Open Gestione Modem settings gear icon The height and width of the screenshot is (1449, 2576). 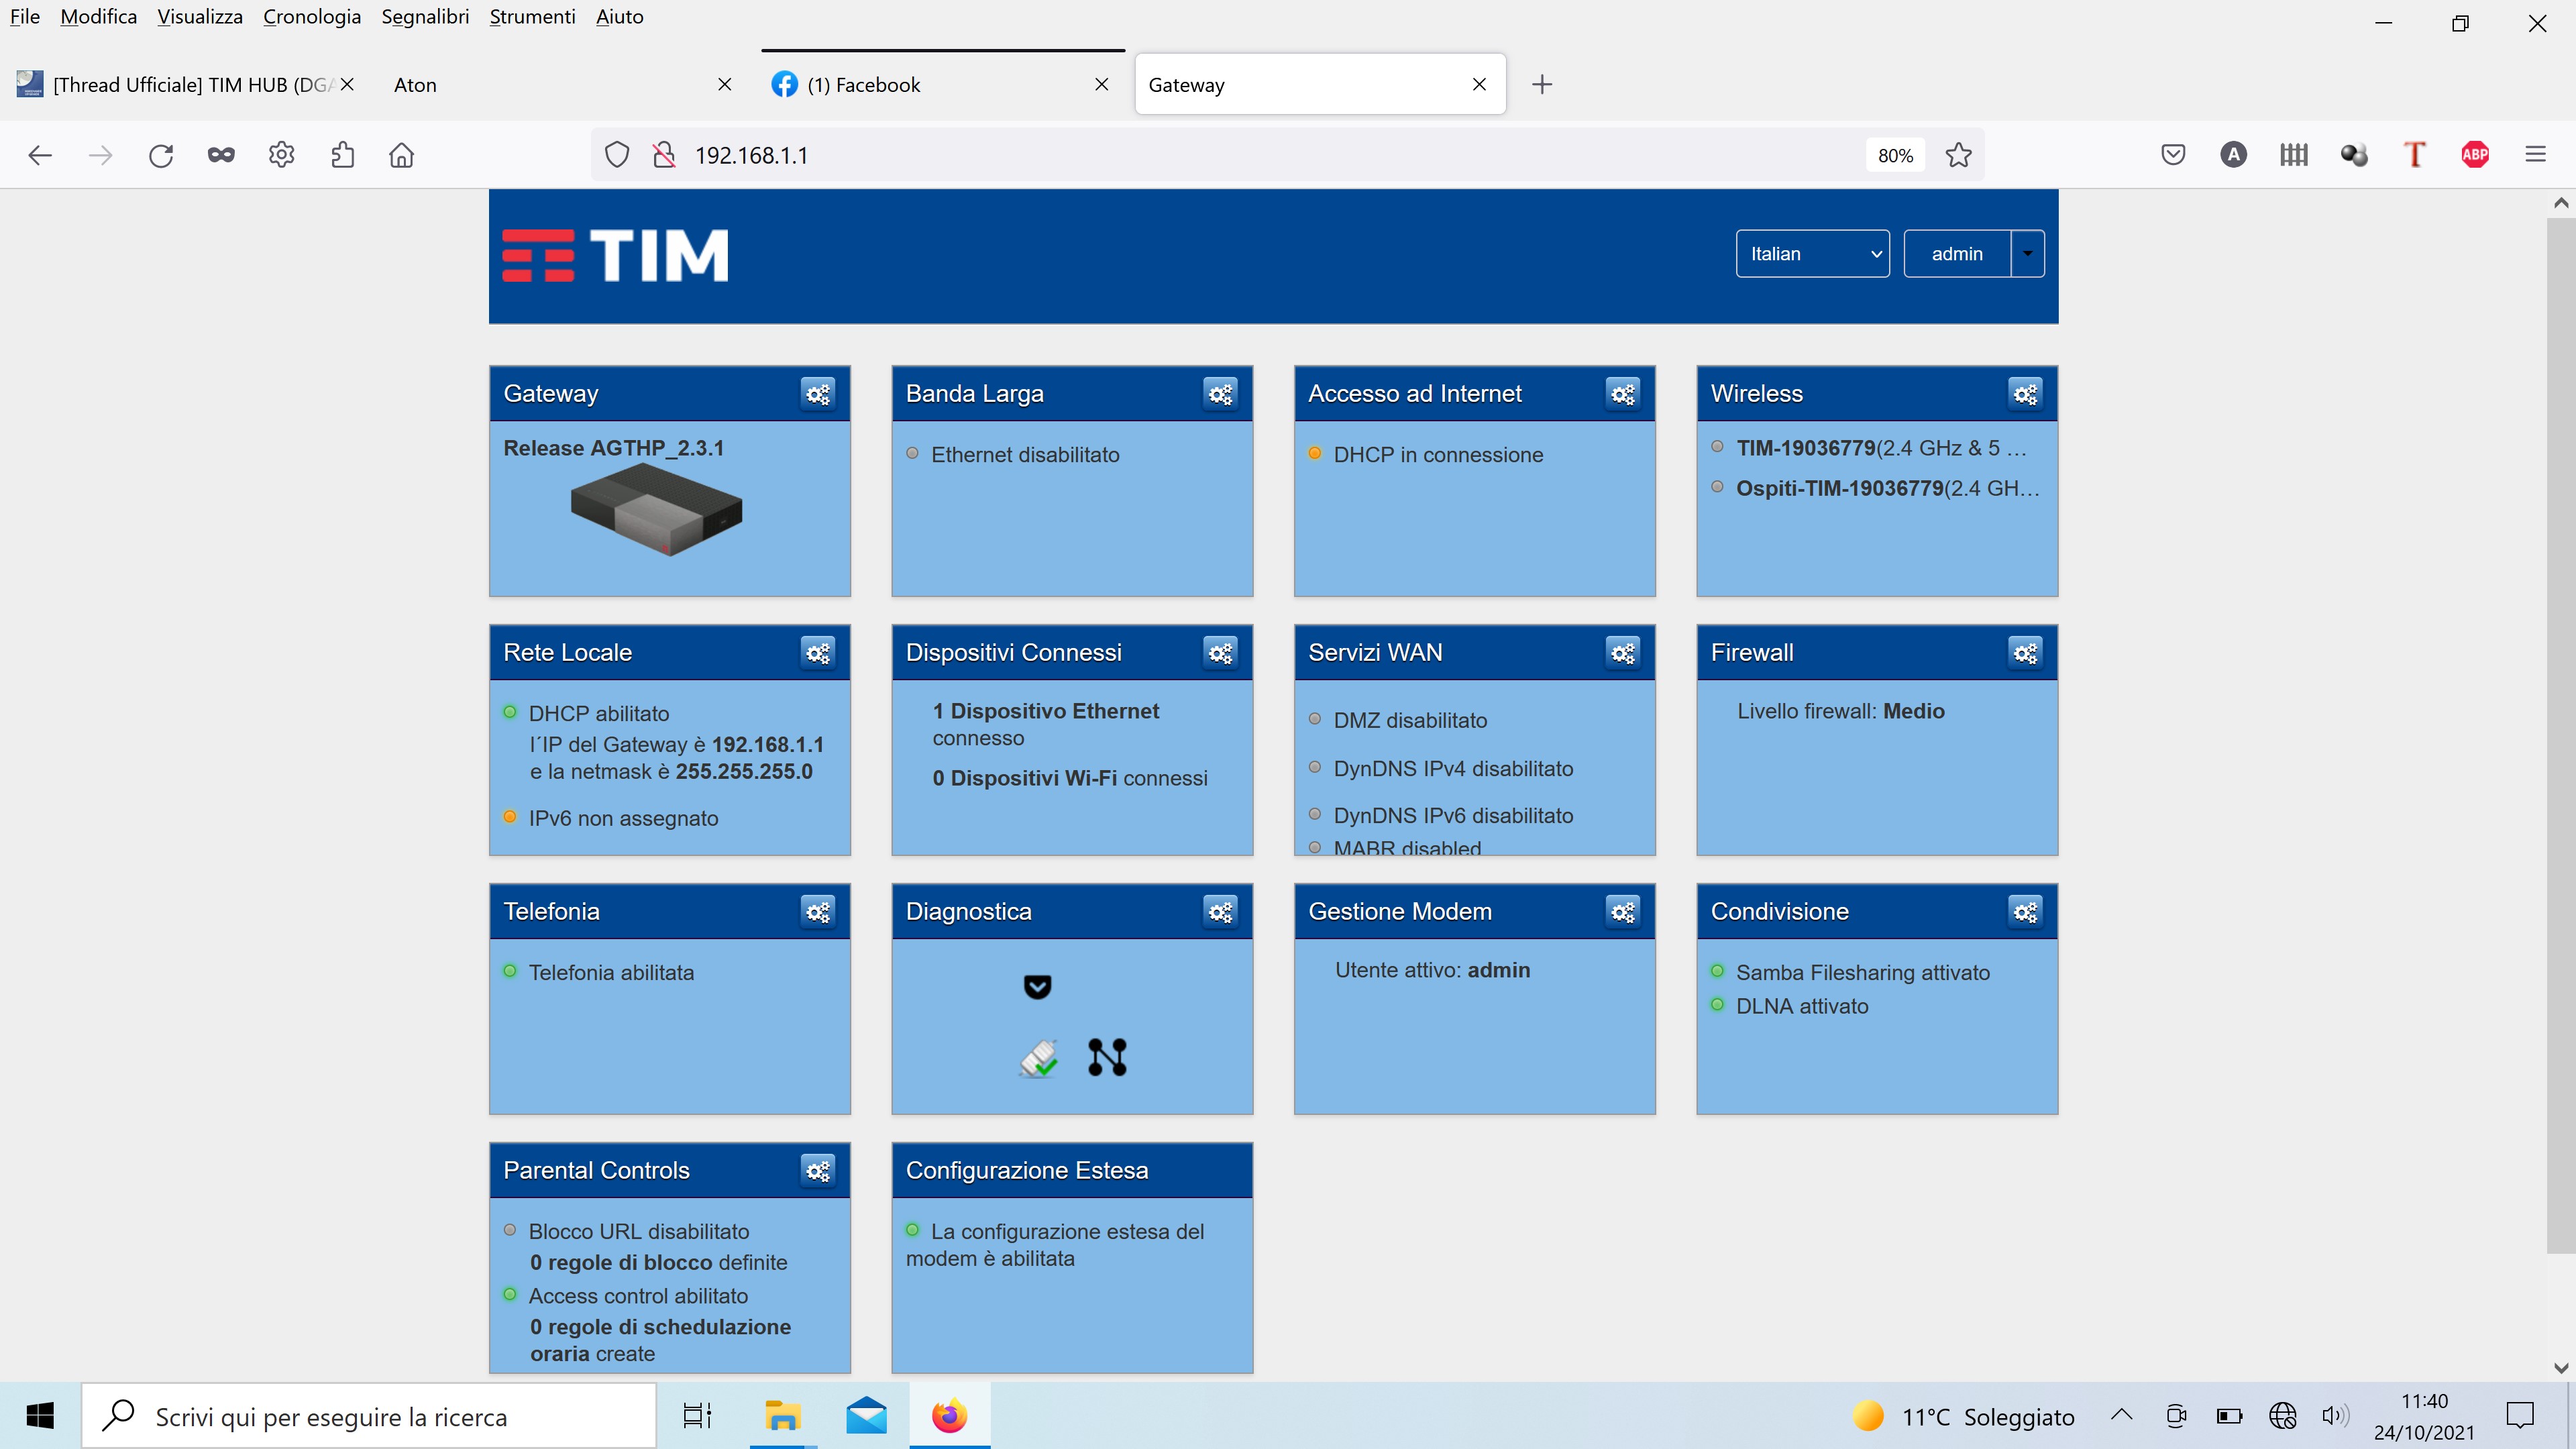(x=1623, y=912)
